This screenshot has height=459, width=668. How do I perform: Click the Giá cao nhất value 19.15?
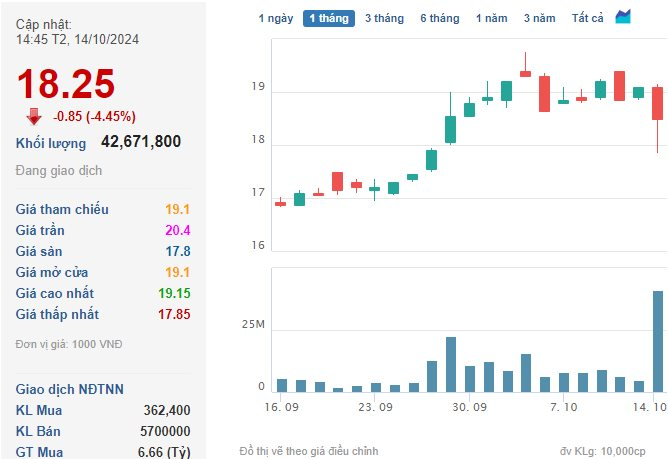[x=174, y=293]
